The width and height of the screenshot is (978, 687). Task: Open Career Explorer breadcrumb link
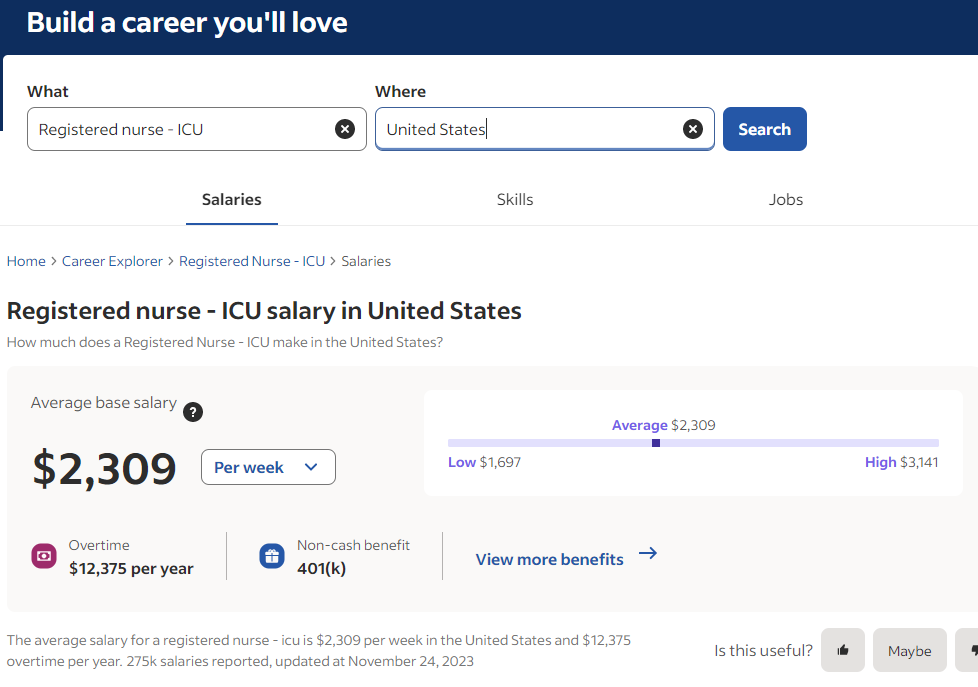click(112, 261)
